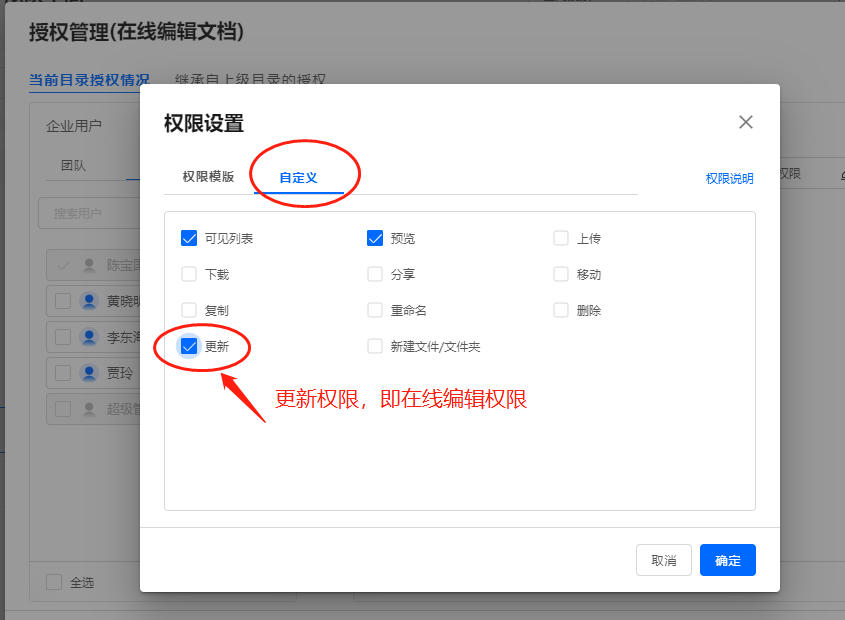Viewport: 845px width, 620px height.
Task: Select the 团队 tab in background panel
Action: coord(73,166)
